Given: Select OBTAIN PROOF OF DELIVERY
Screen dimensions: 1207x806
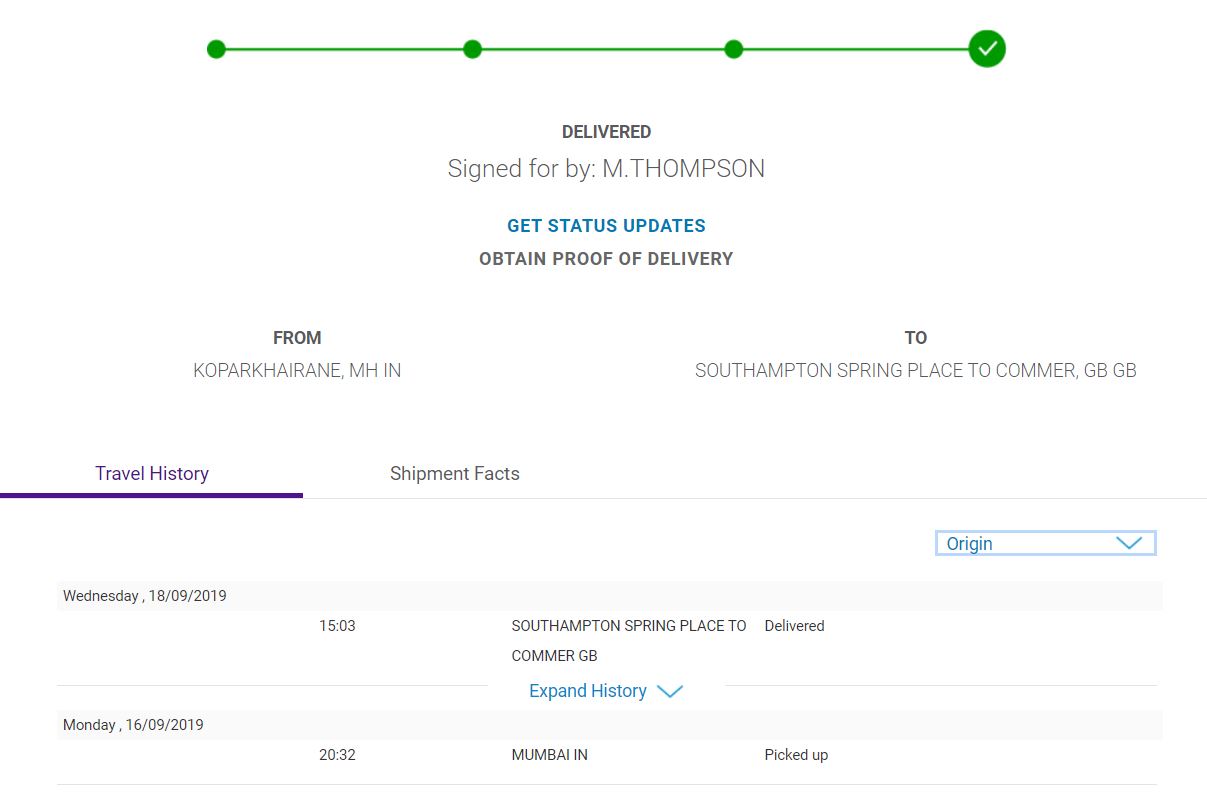Looking at the screenshot, I should 606,259.
